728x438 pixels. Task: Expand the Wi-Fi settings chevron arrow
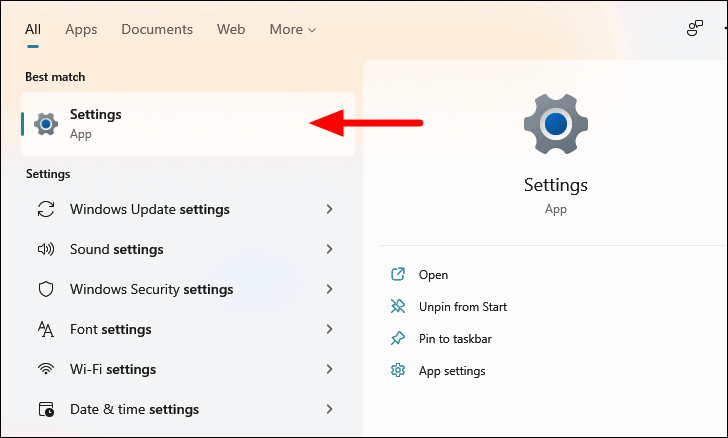click(x=329, y=369)
